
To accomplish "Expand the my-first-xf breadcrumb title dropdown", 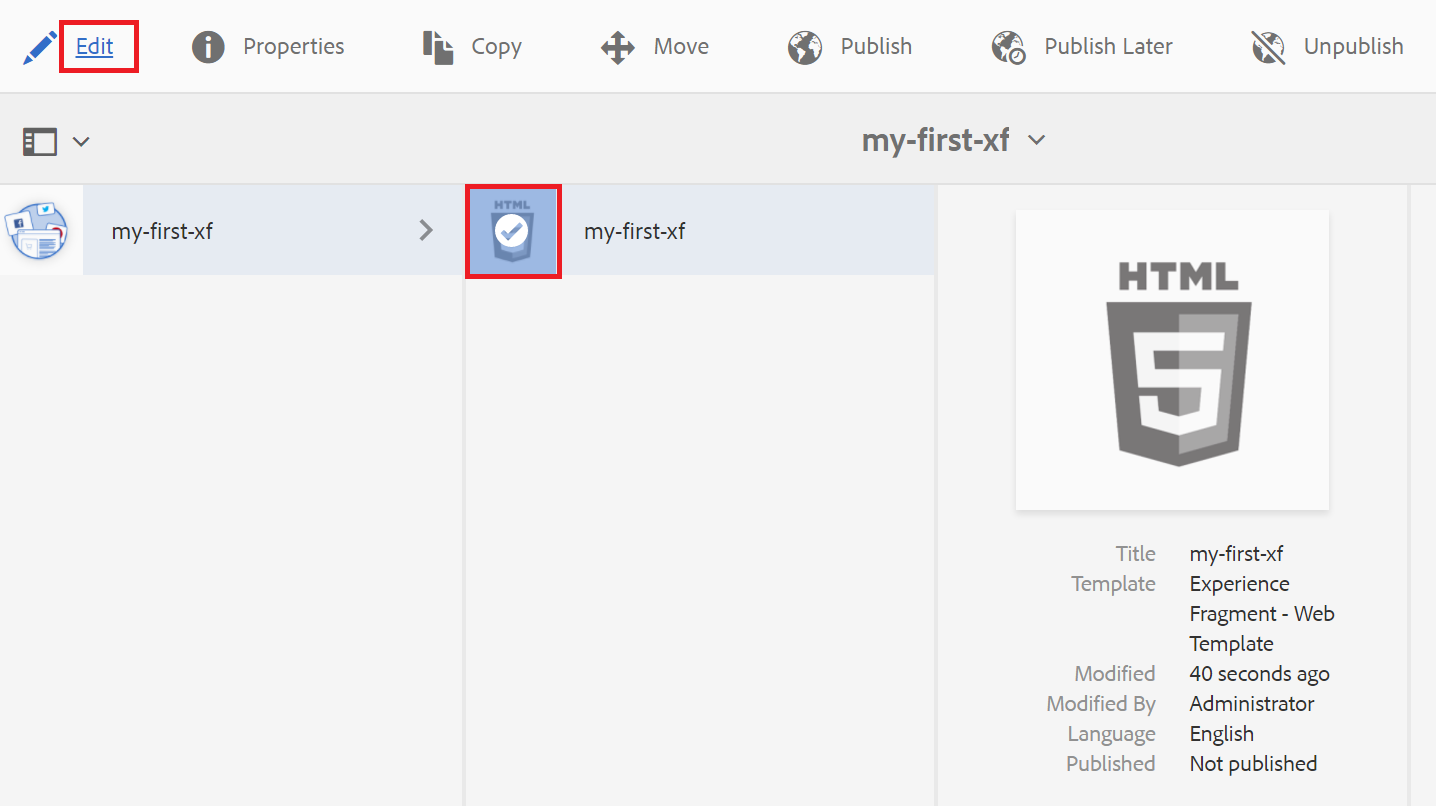I will 1037,140.
